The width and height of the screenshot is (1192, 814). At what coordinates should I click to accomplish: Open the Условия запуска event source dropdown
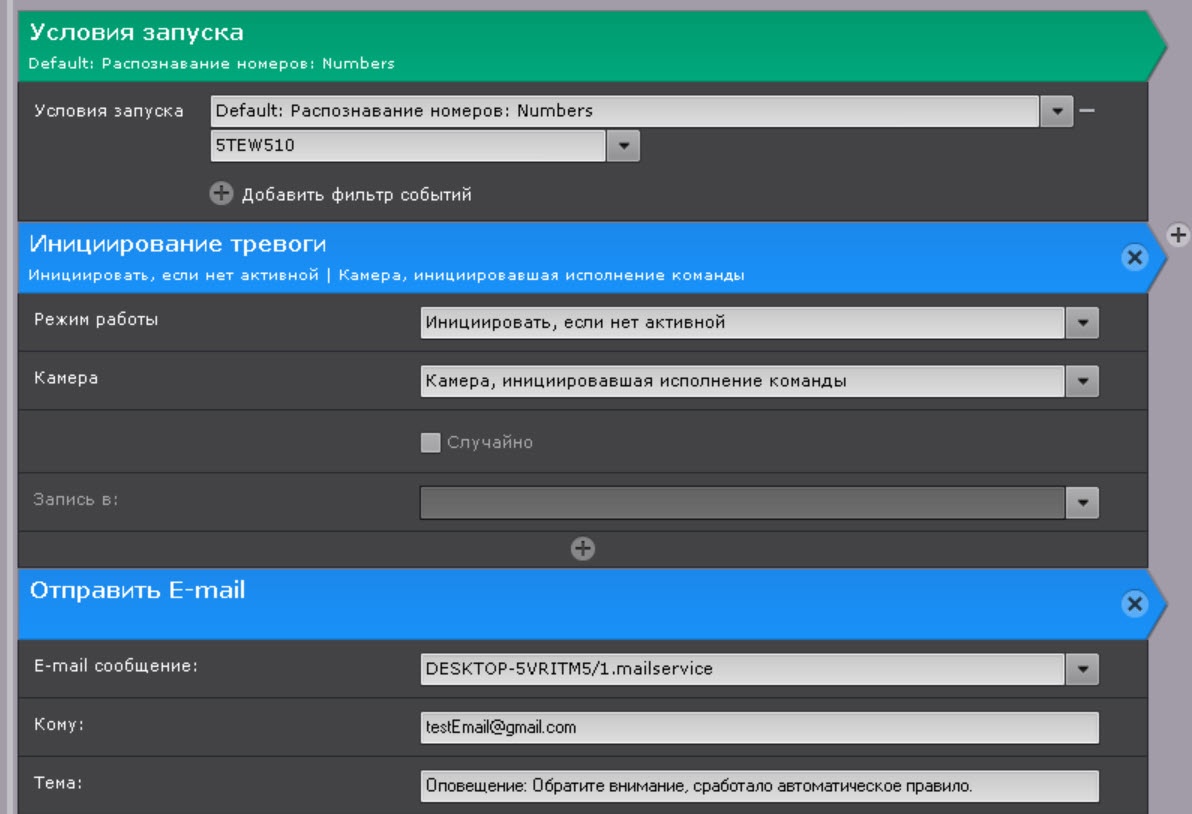pos(1056,111)
